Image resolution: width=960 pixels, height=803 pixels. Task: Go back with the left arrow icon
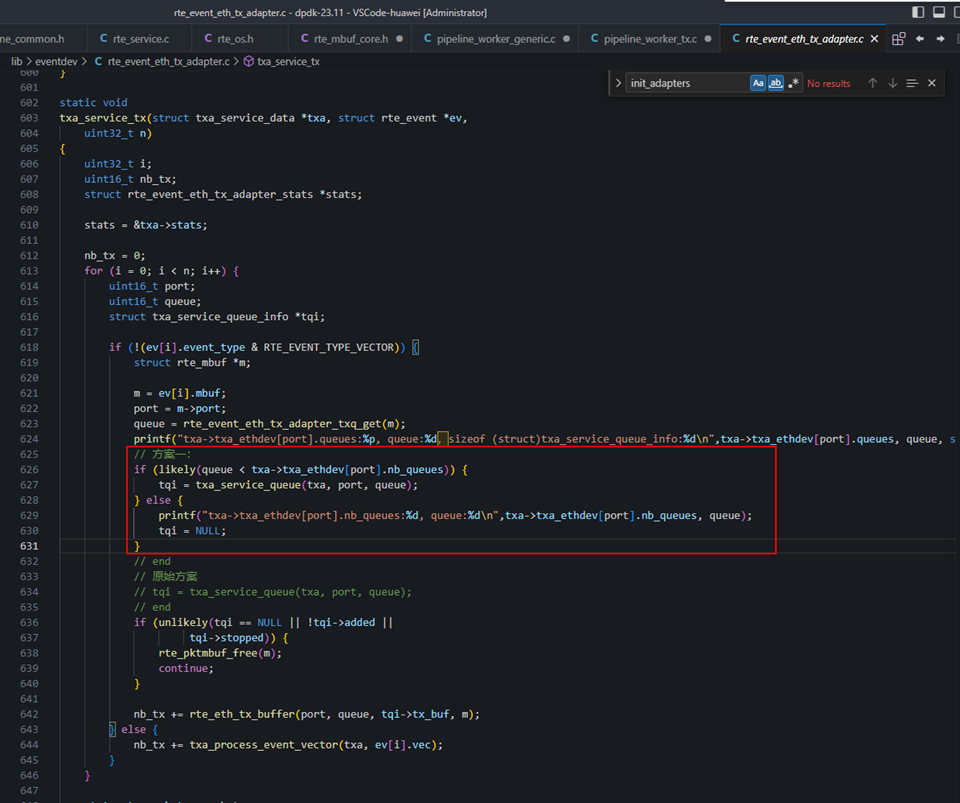tap(920, 39)
